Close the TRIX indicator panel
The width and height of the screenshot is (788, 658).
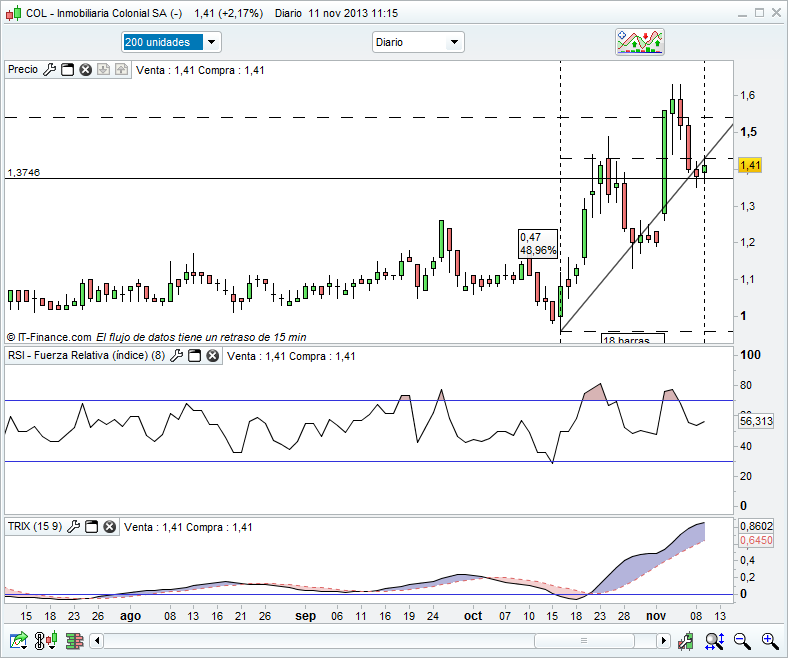[109, 527]
